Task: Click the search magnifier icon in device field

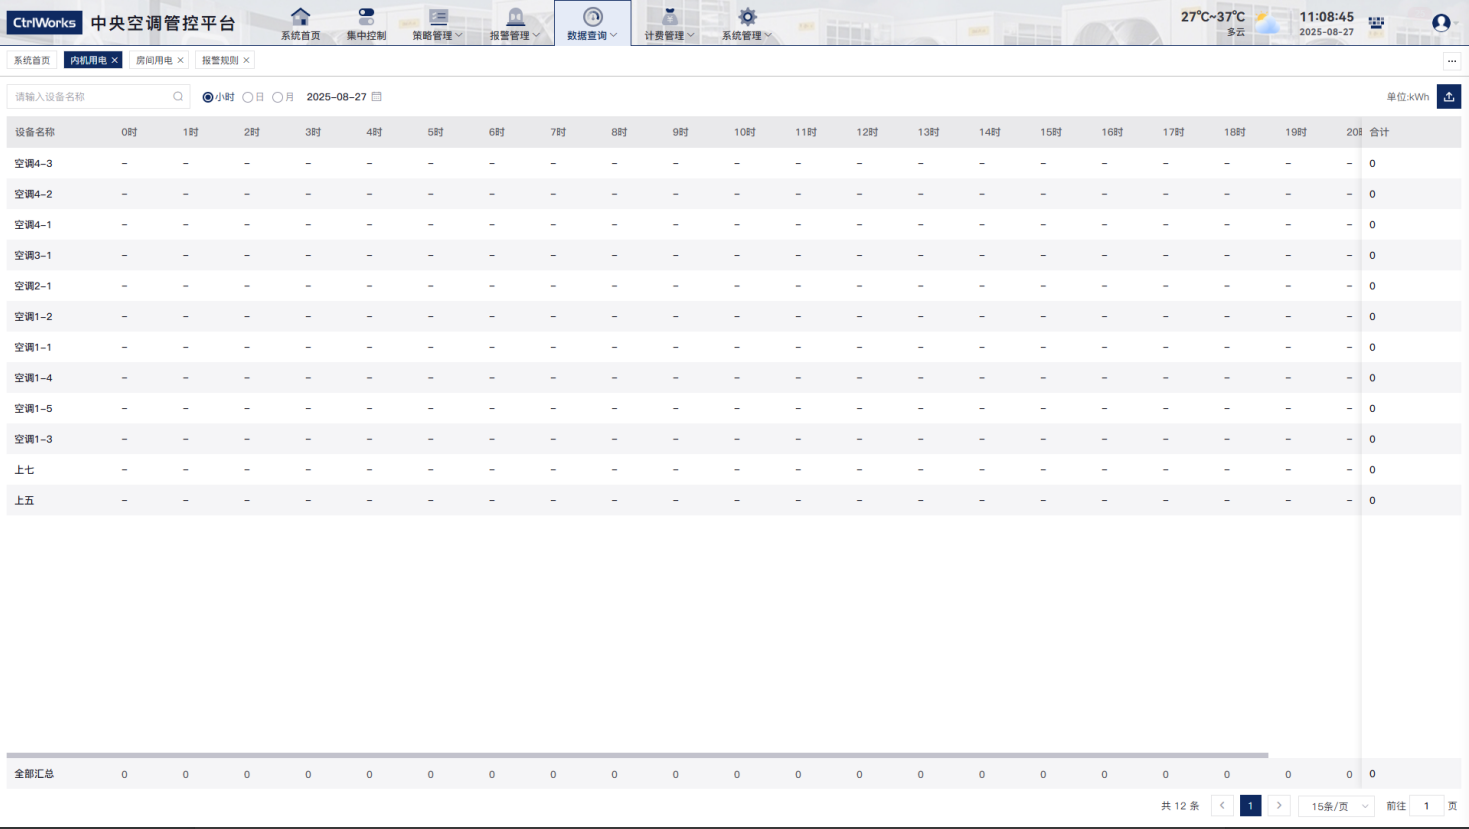Action: point(178,97)
